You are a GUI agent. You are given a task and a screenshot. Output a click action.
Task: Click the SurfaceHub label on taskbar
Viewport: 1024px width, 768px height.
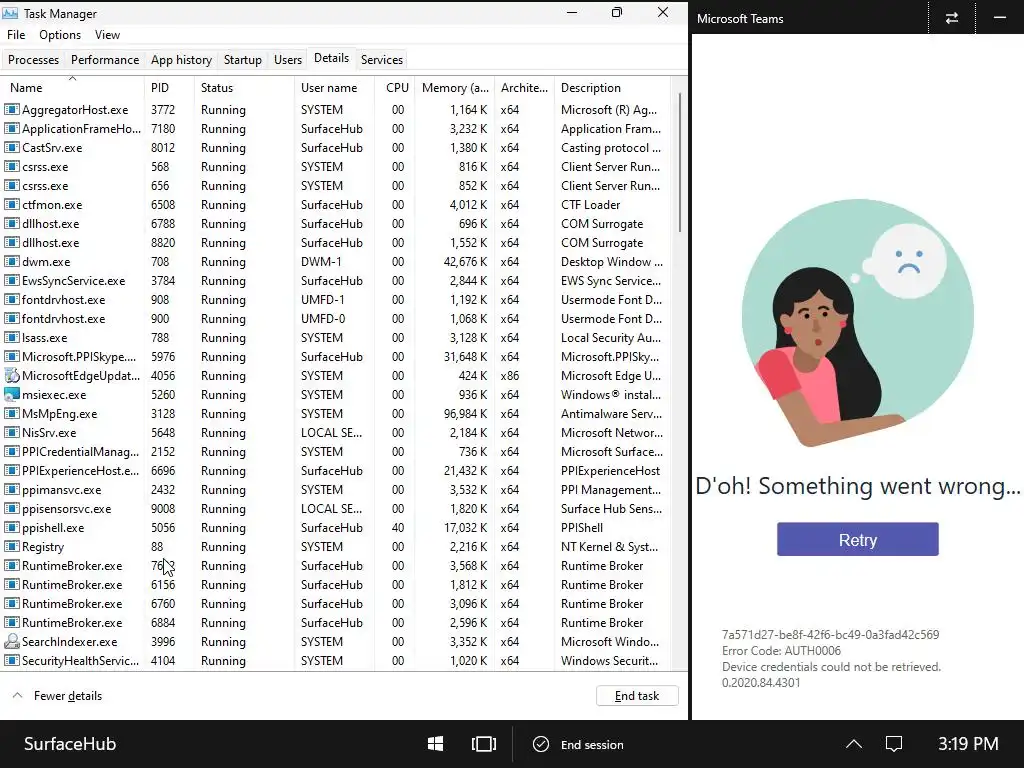coord(70,744)
